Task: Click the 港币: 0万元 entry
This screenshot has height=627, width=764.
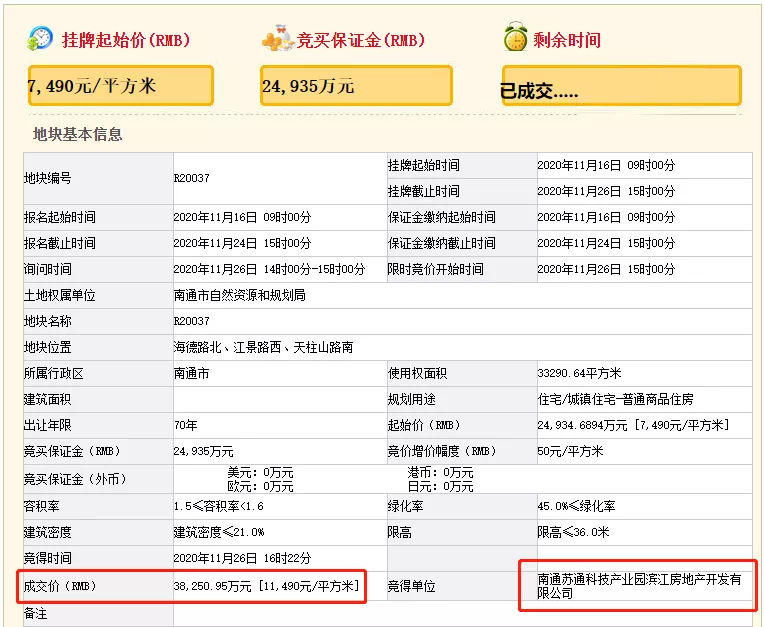Action: [440, 473]
